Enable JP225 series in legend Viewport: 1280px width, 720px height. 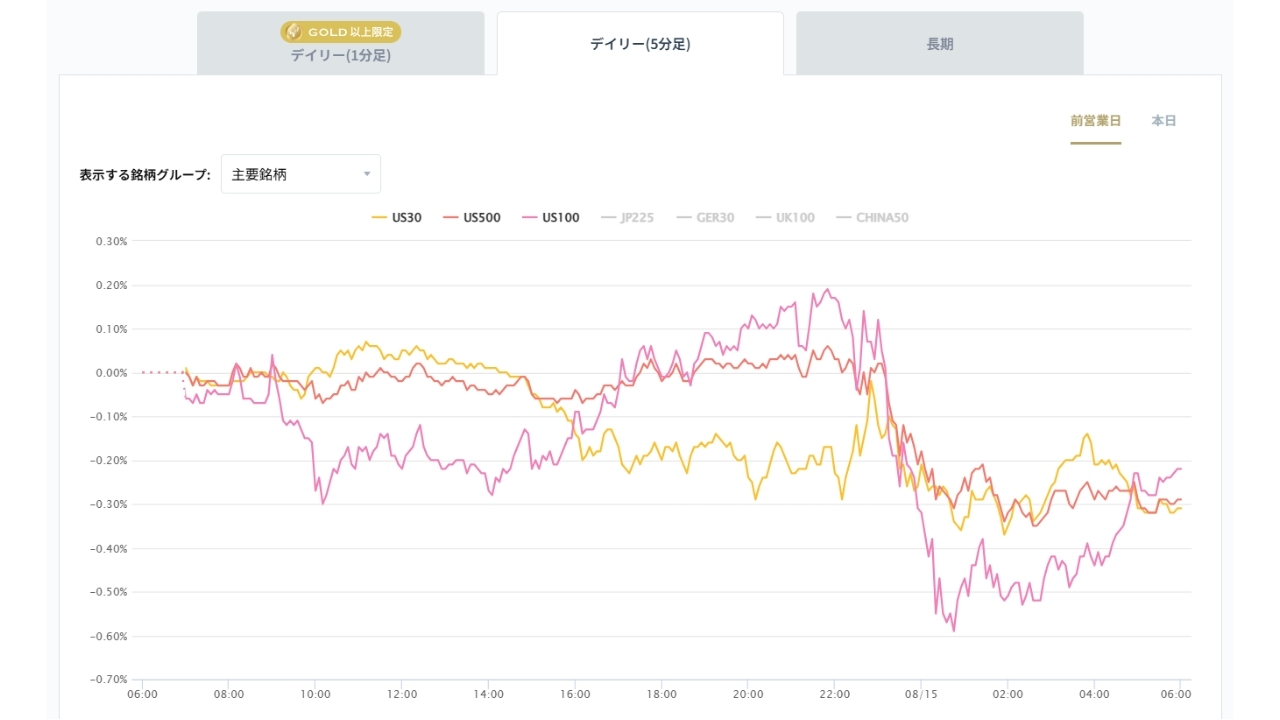tap(627, 217)
